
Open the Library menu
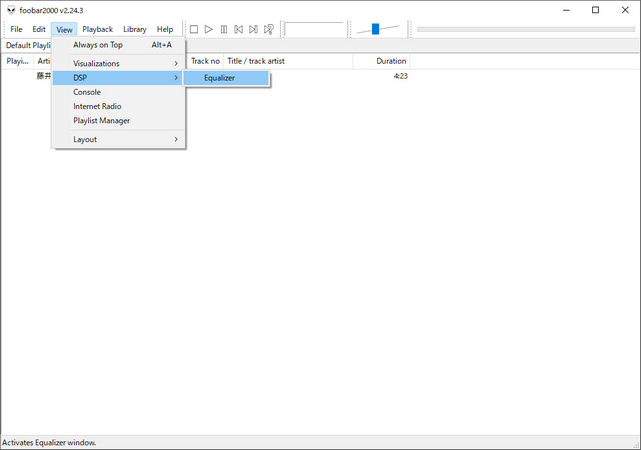pyautogui.click(x=134, y=29)
